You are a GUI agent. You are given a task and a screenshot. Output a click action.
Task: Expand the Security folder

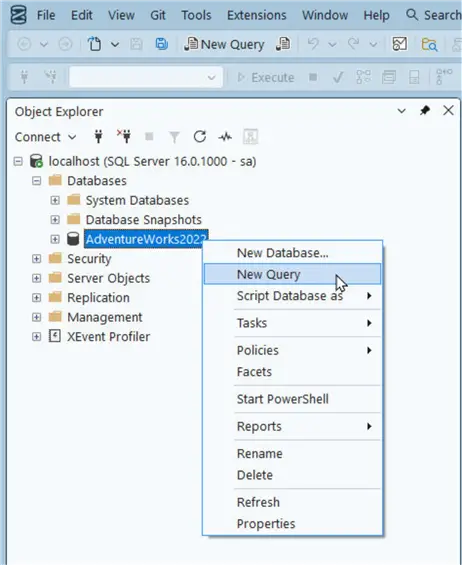(x=36, y=258)
